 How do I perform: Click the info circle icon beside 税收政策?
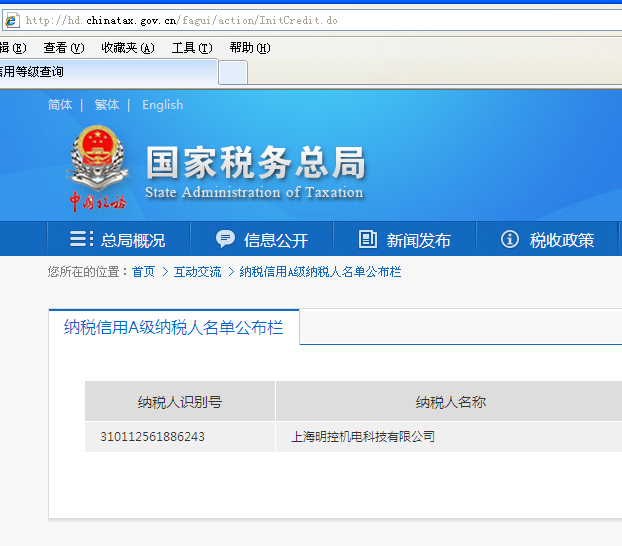point(510,239)
